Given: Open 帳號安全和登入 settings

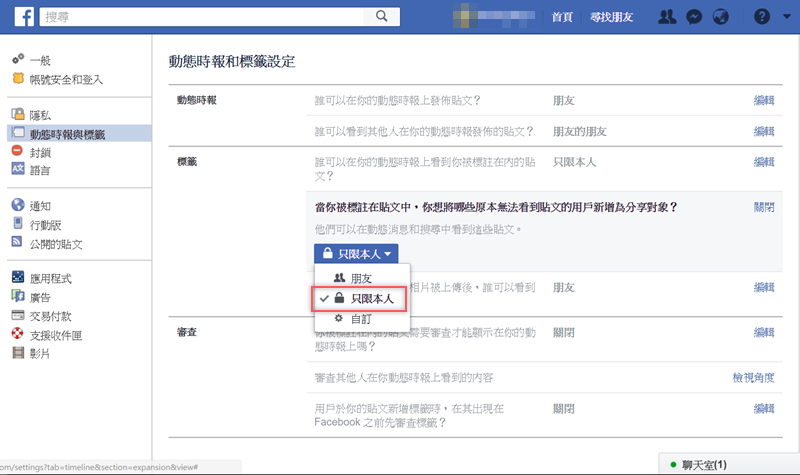Looking at the screenshot, I should [x=66, y=80].
